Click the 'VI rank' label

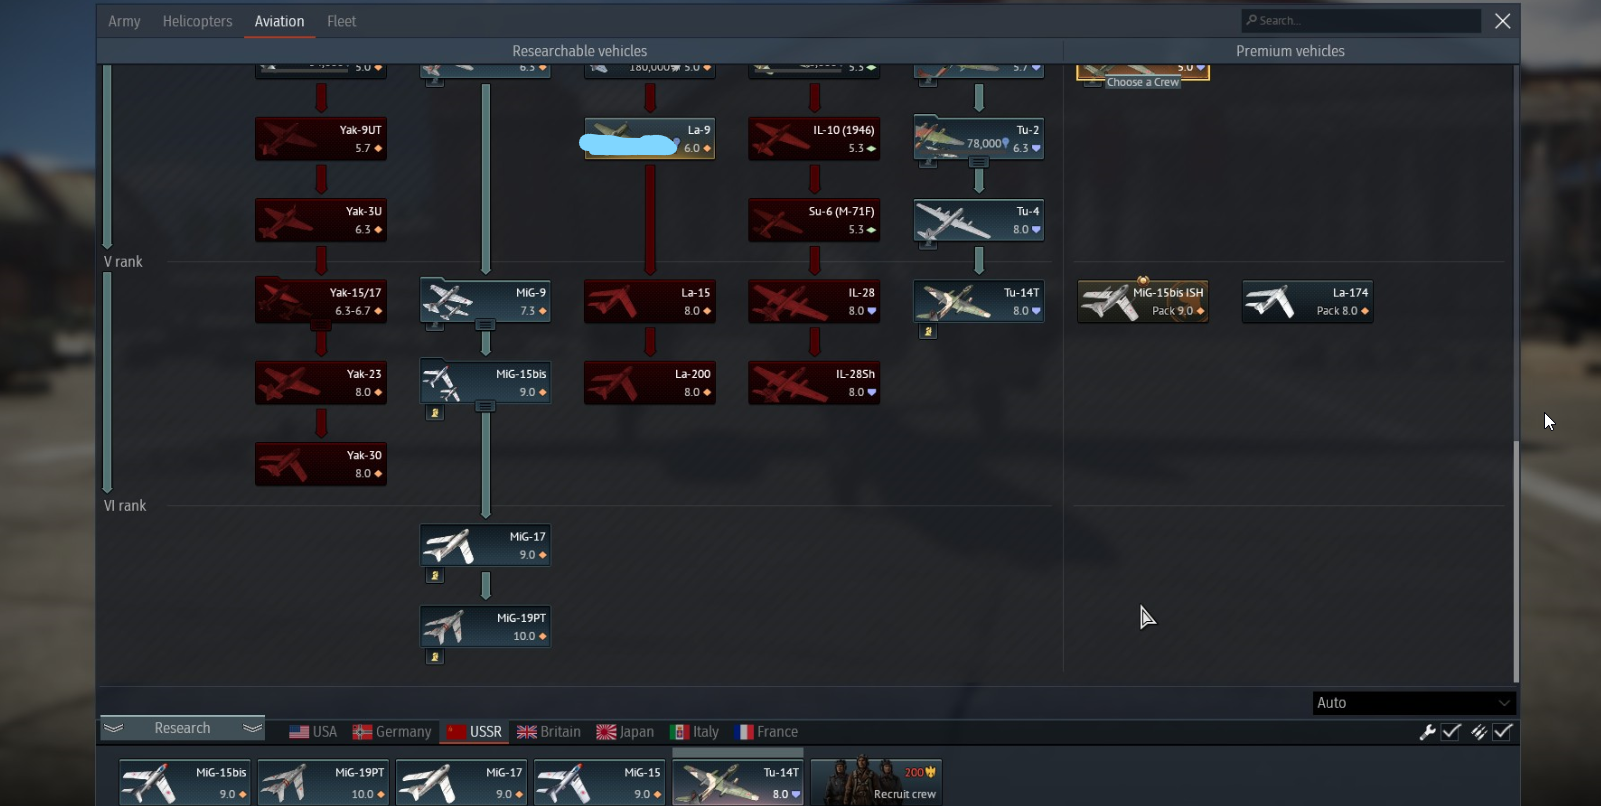[x=125, y=506]
